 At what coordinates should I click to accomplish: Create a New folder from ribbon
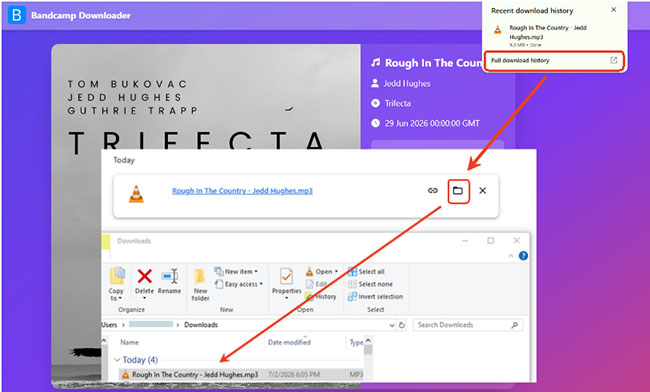point(200,284)
